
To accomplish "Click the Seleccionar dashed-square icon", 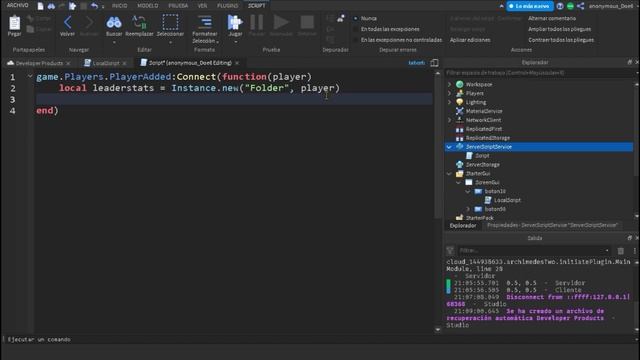I will point(170,22).
